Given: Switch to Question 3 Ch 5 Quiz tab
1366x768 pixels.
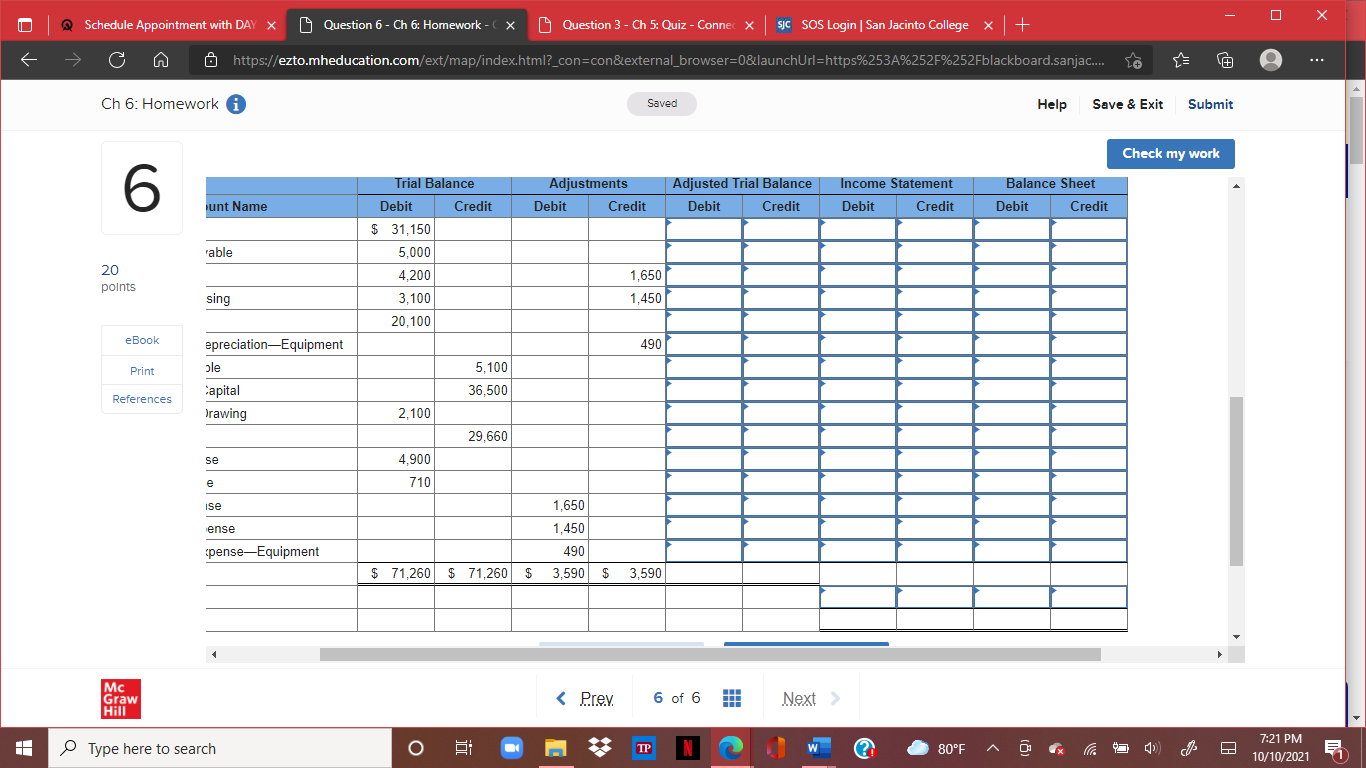Looking at the screenshot, I should pos(644,25).
